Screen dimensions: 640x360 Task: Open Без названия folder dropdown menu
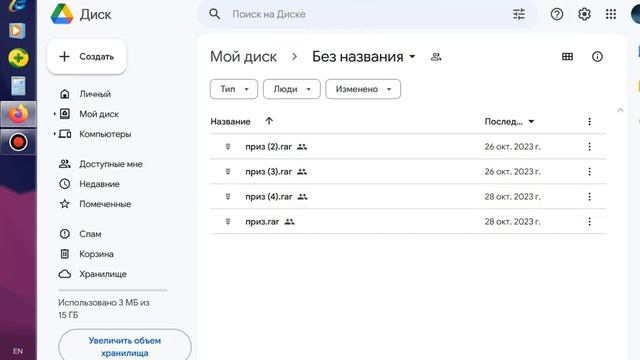coord(412,57)
